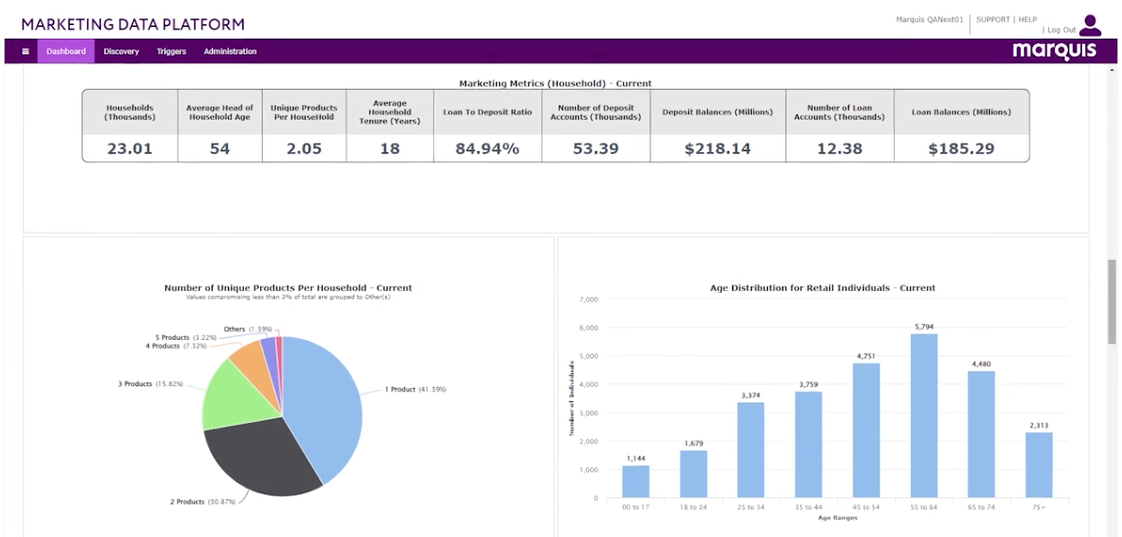Click the Loan To Deposit Ratio 84.94% cell
This screenshot has height=537, width=1122.
487,149
